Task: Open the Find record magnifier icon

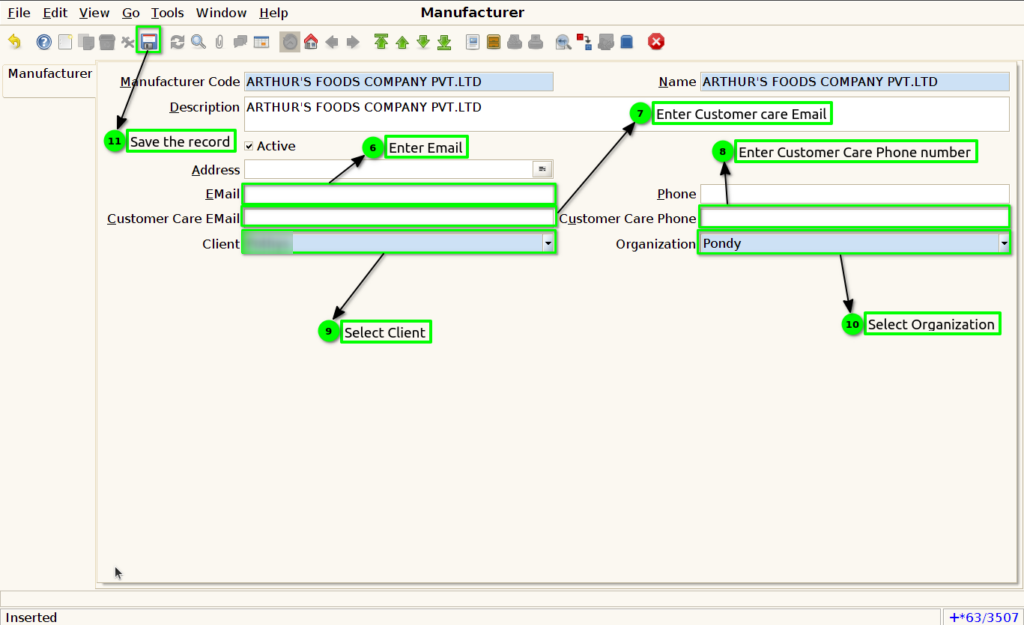Action: point(198,42)
